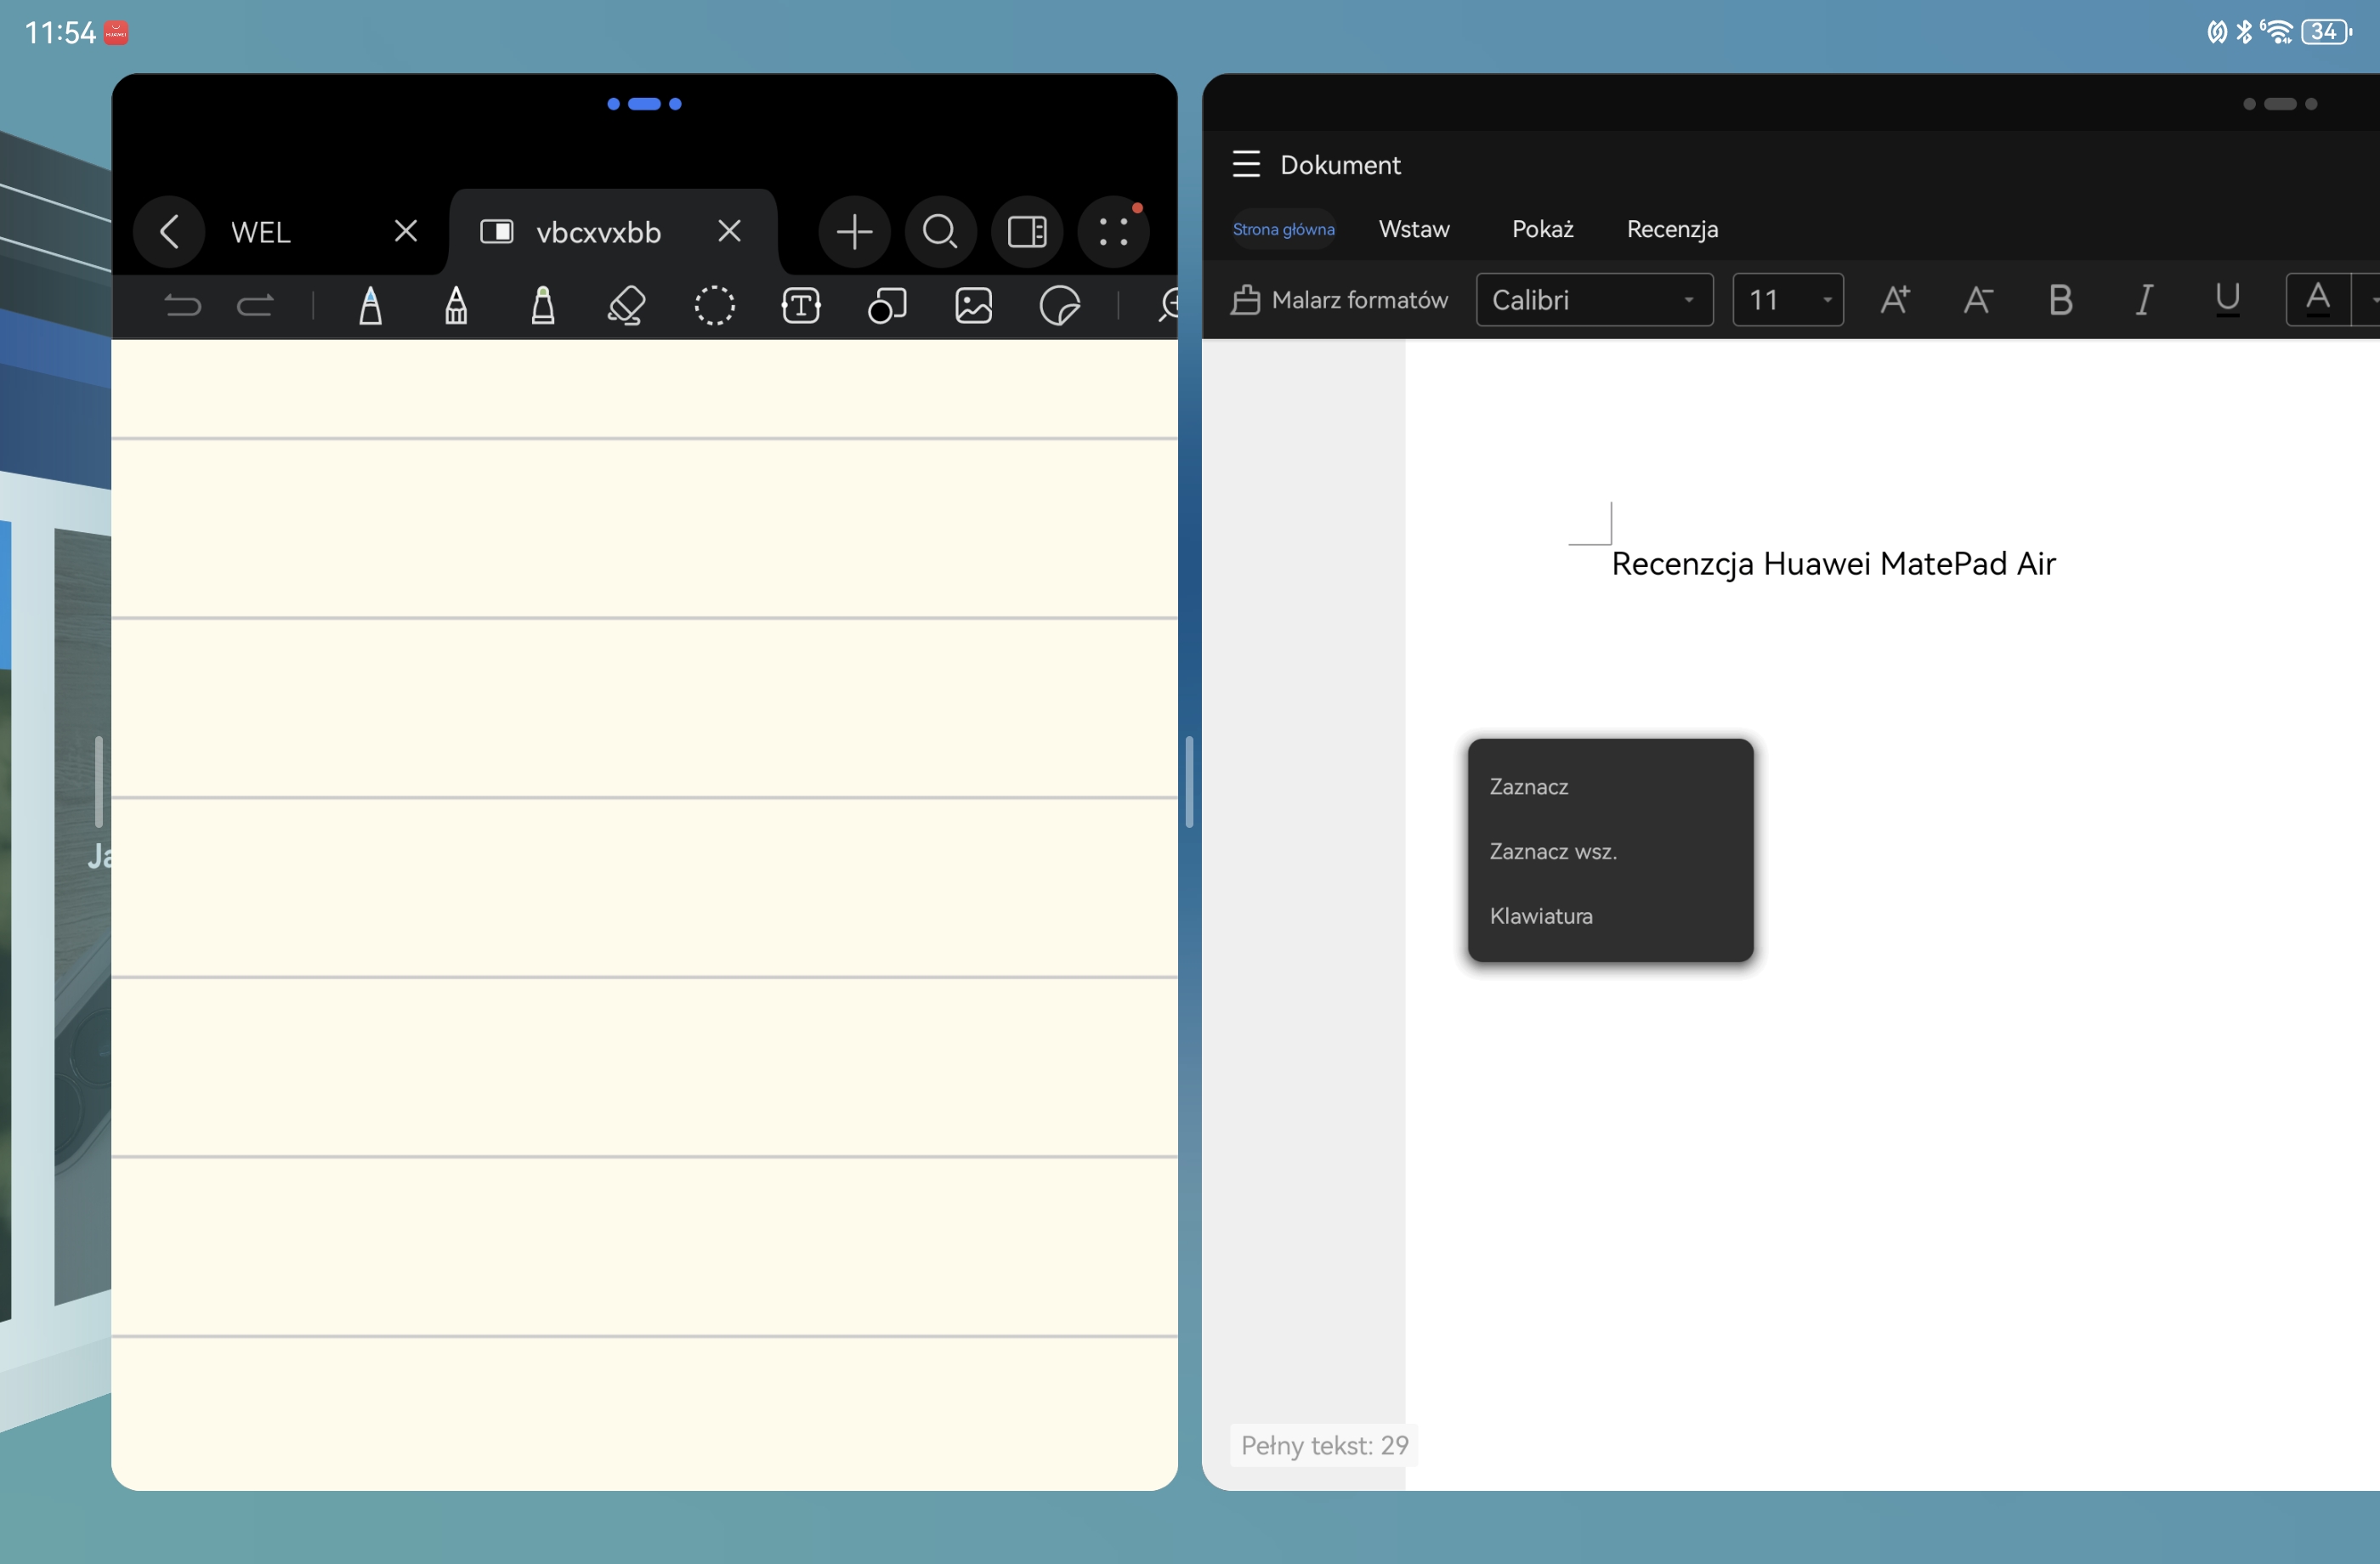Screen dimensions: 2380x1564
Task: Select the highlighter tool
Action: 543,305
